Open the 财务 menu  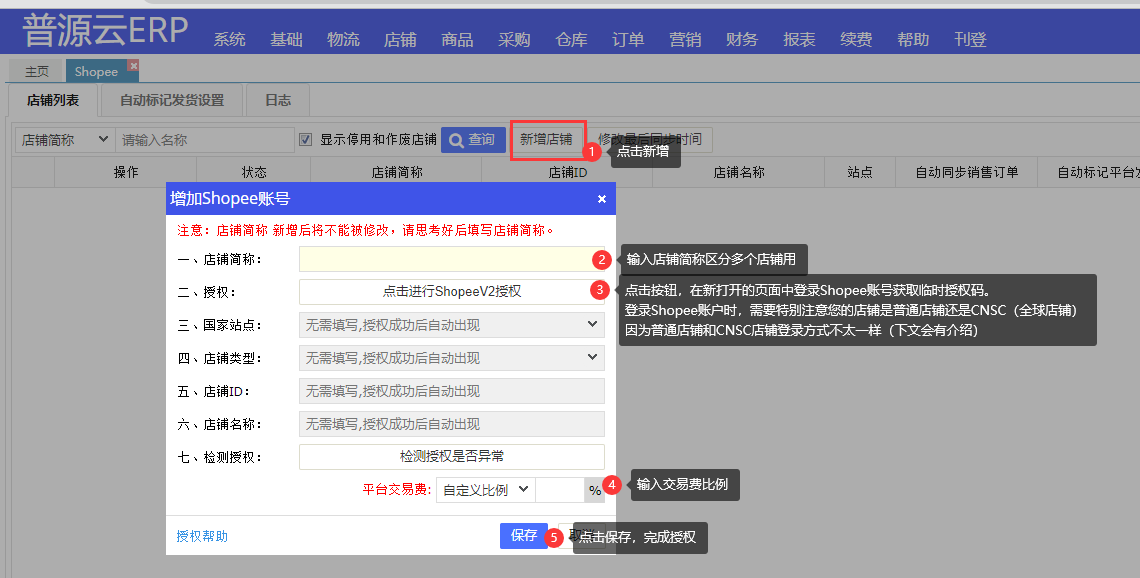click(742, 39)
